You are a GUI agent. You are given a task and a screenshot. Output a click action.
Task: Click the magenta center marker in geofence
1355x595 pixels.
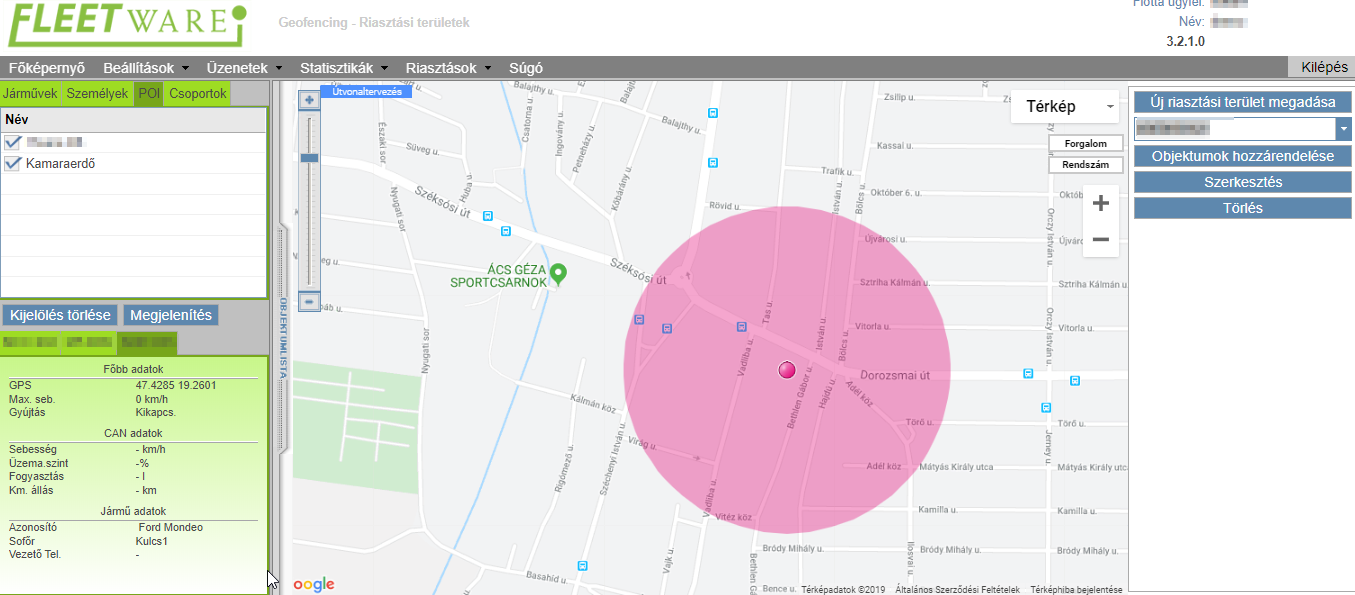point(786,370)
